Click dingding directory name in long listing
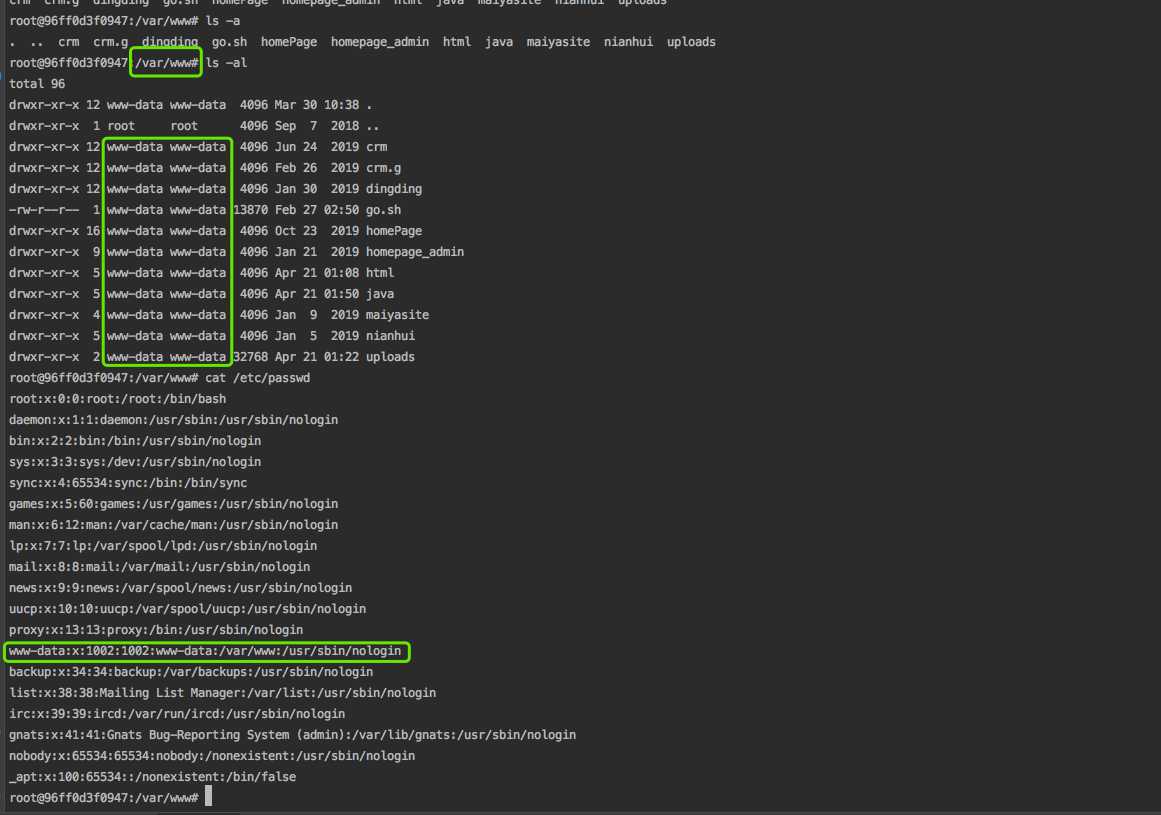 click(393, 189)
